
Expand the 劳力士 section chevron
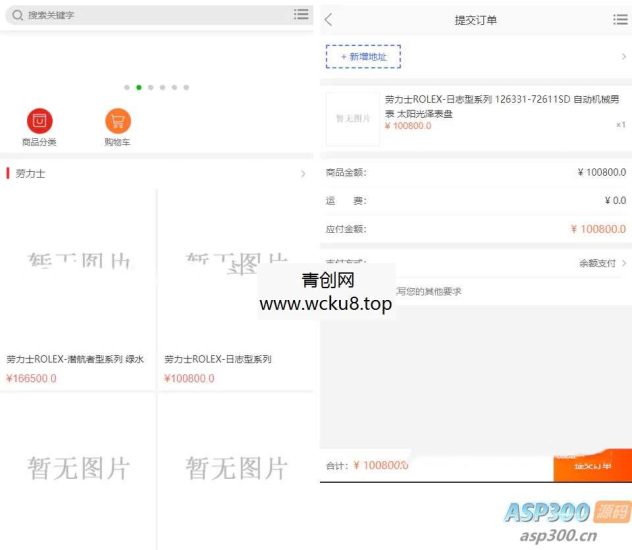[x=303, y=174]
